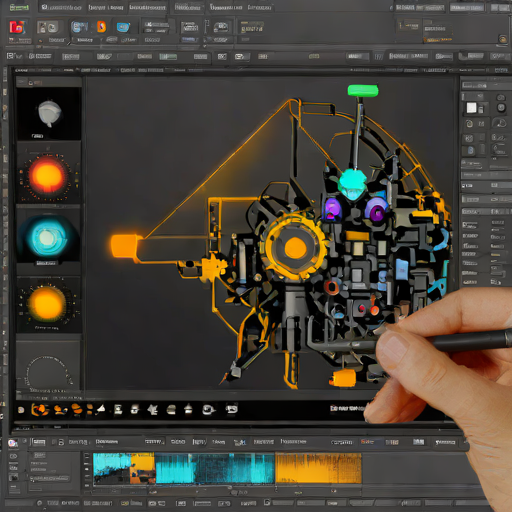Click the small orange dot icon below viewport
This screenshot has width=512, height=512.
tap(21, 410)
